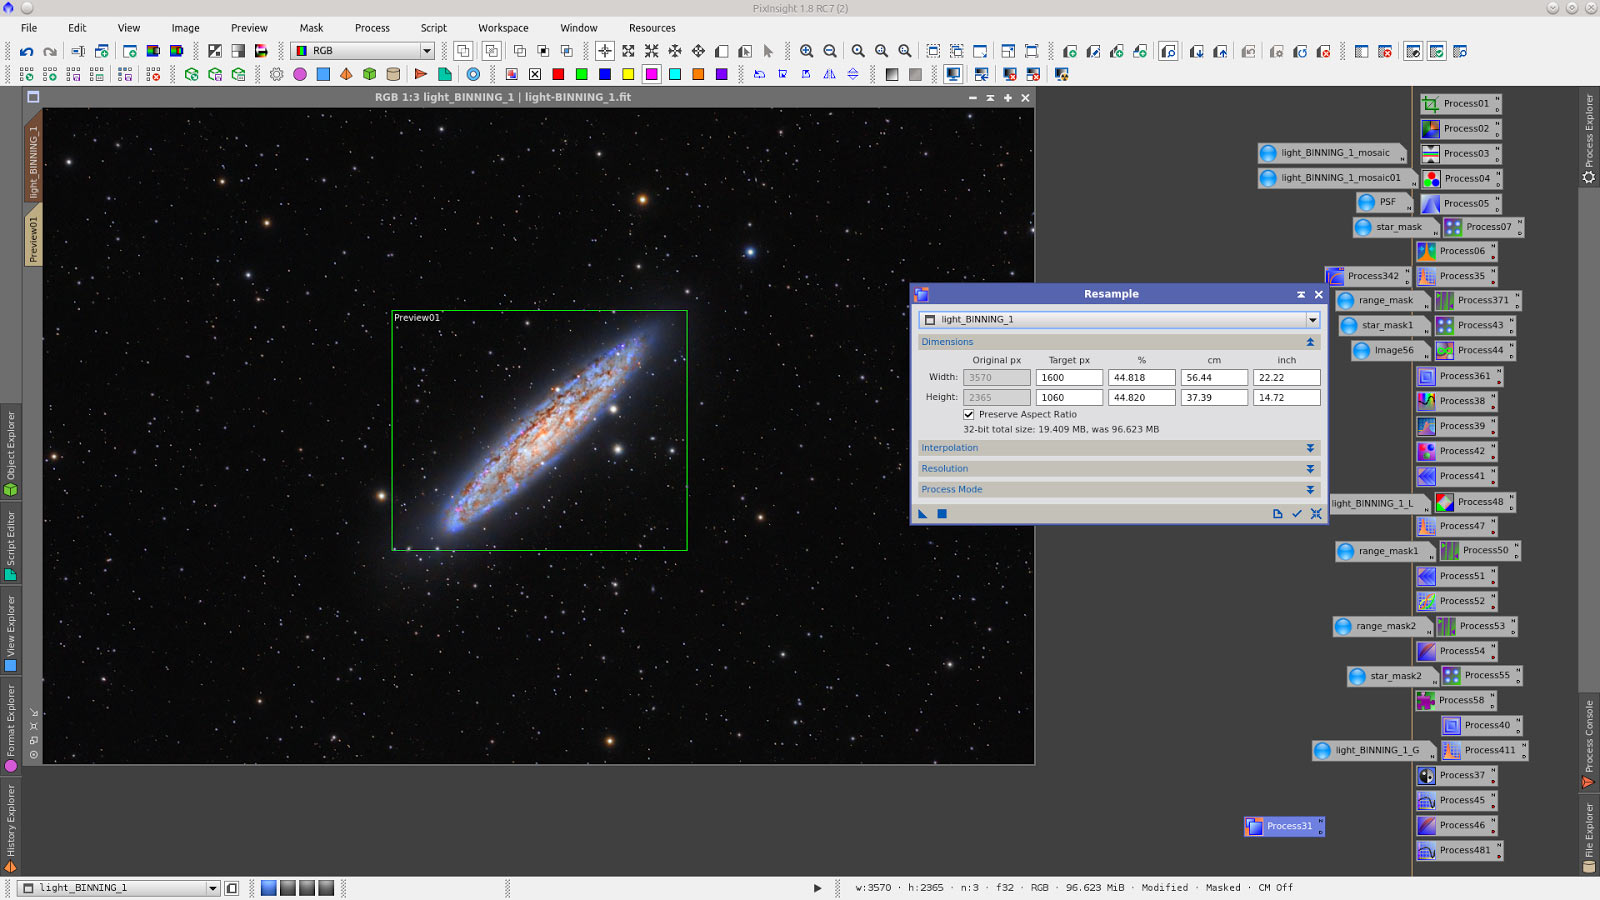Screen dimensions: 1600x900
Task: Reset Resample parameters using the reset icon
Action: 1315,513
